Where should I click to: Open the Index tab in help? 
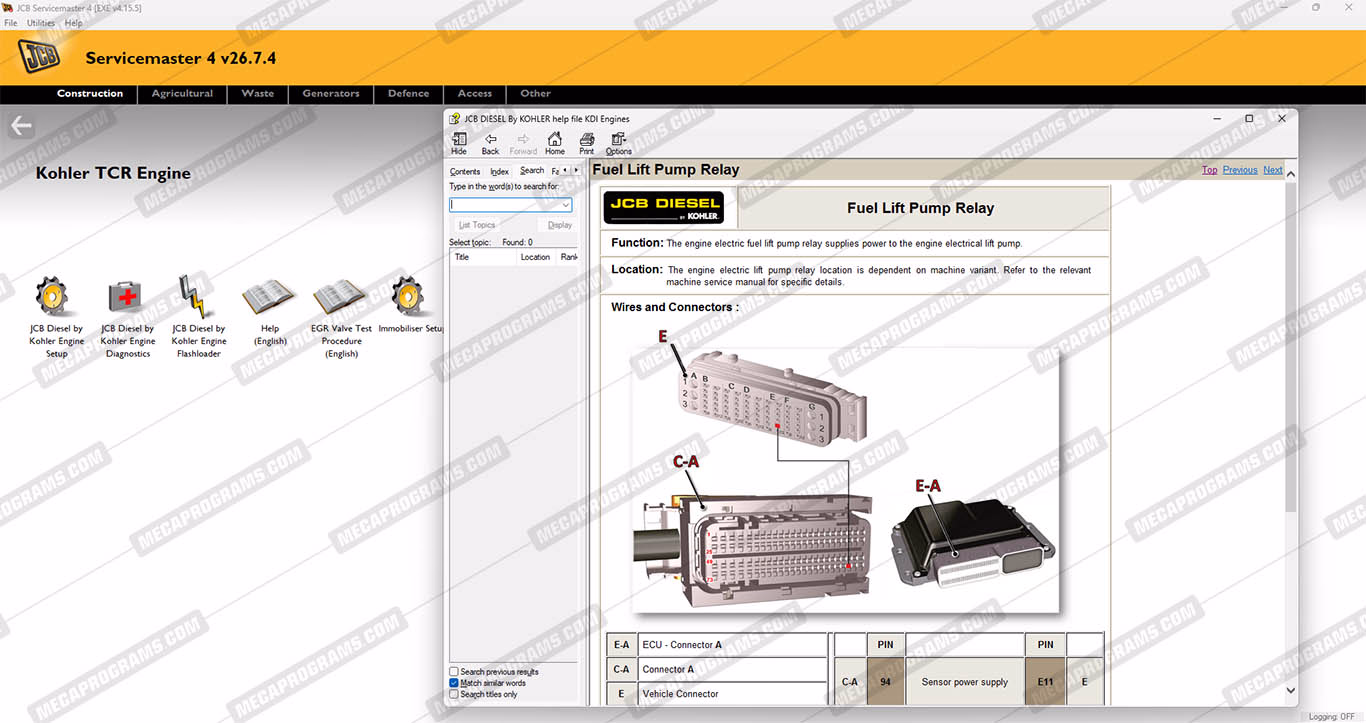[500, 172]
